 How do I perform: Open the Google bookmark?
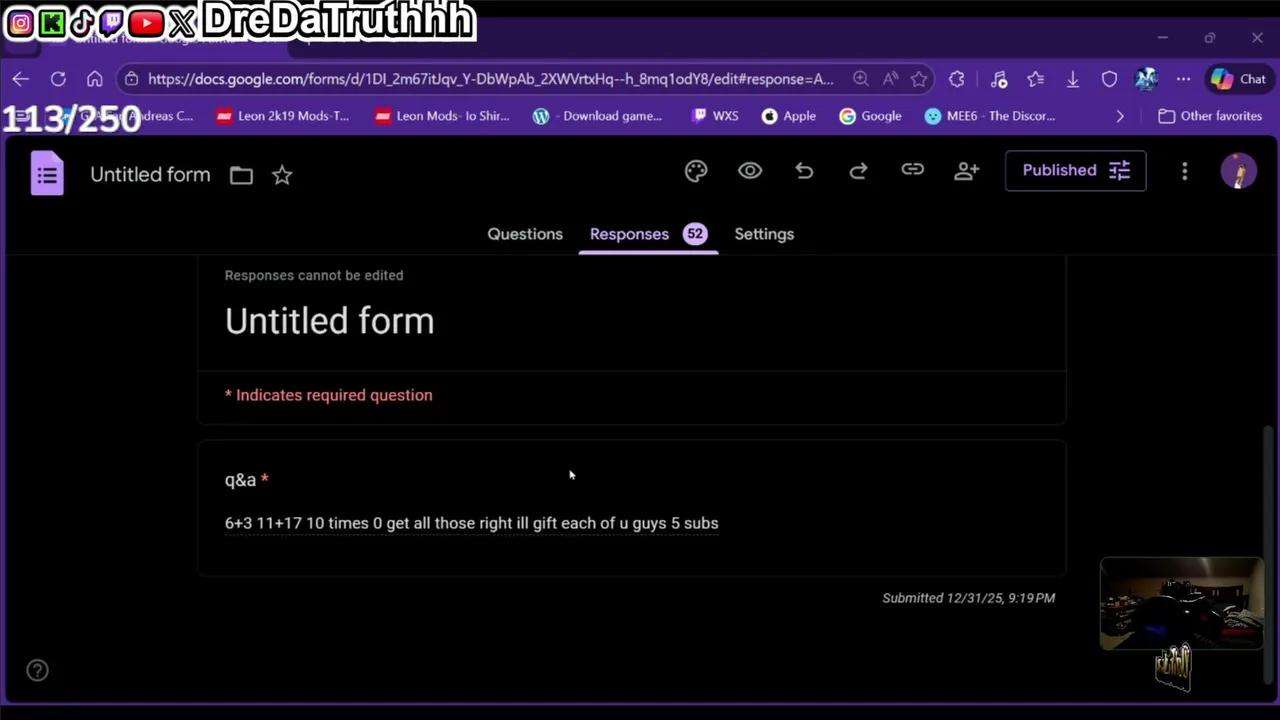[870, 116]
